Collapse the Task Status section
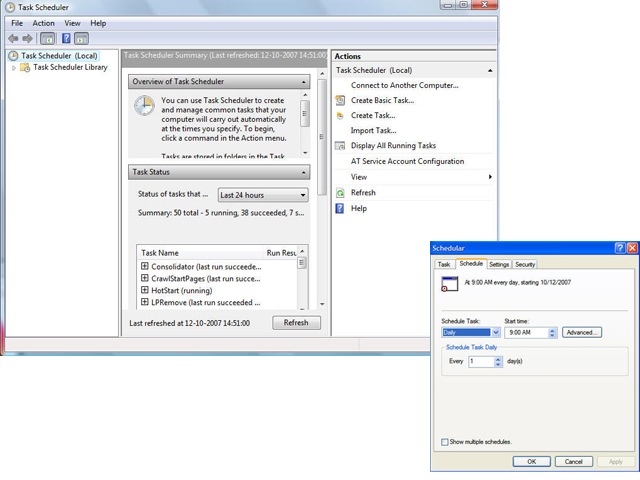The height and width of the screenshot is (480, 640). [303, 173]
